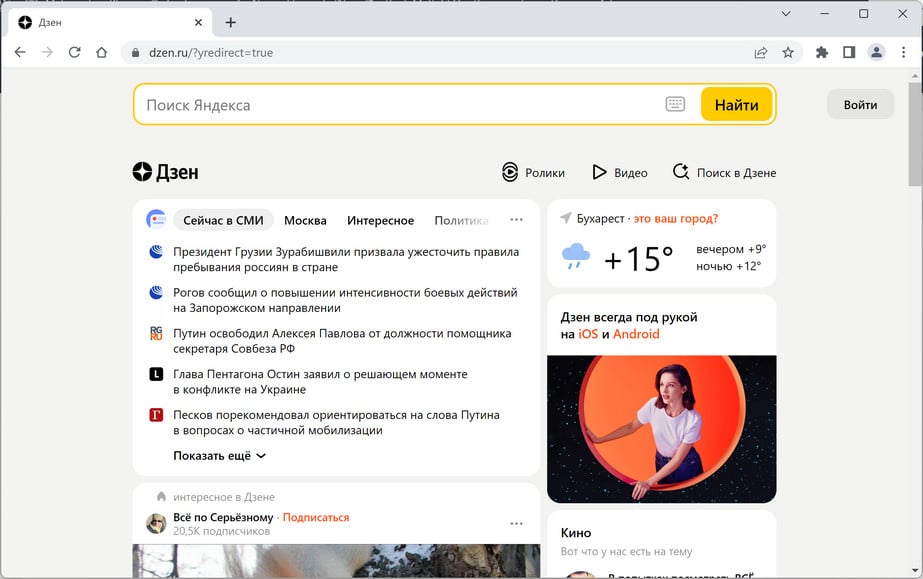This screenshot has width=923, height=579.
Task: Open Всё по Серьёзному channel avatar
Action: click(156, 523)
